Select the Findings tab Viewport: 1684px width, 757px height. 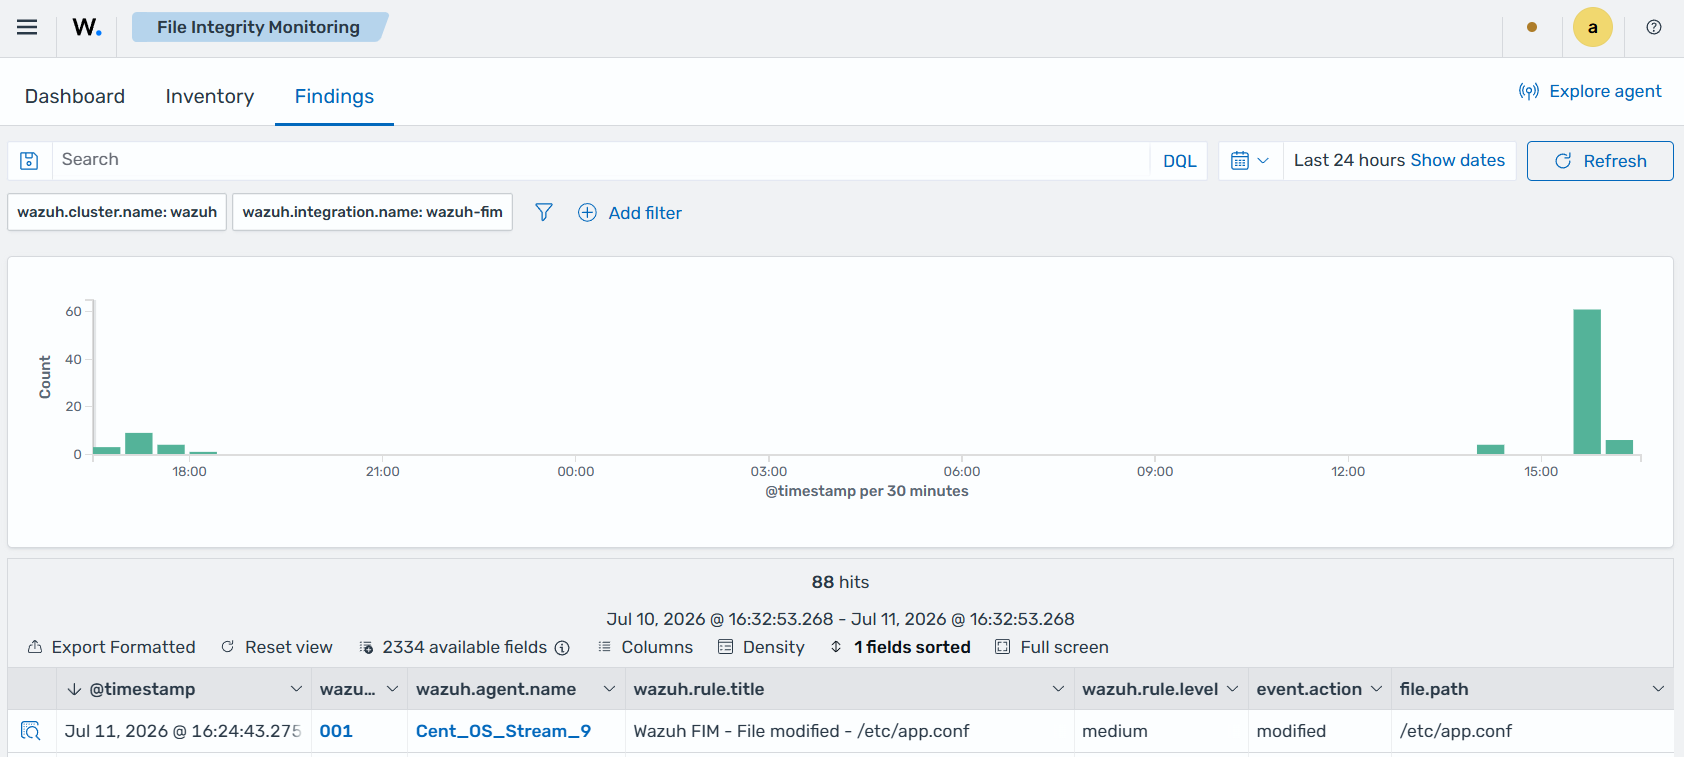pos(334,96)
